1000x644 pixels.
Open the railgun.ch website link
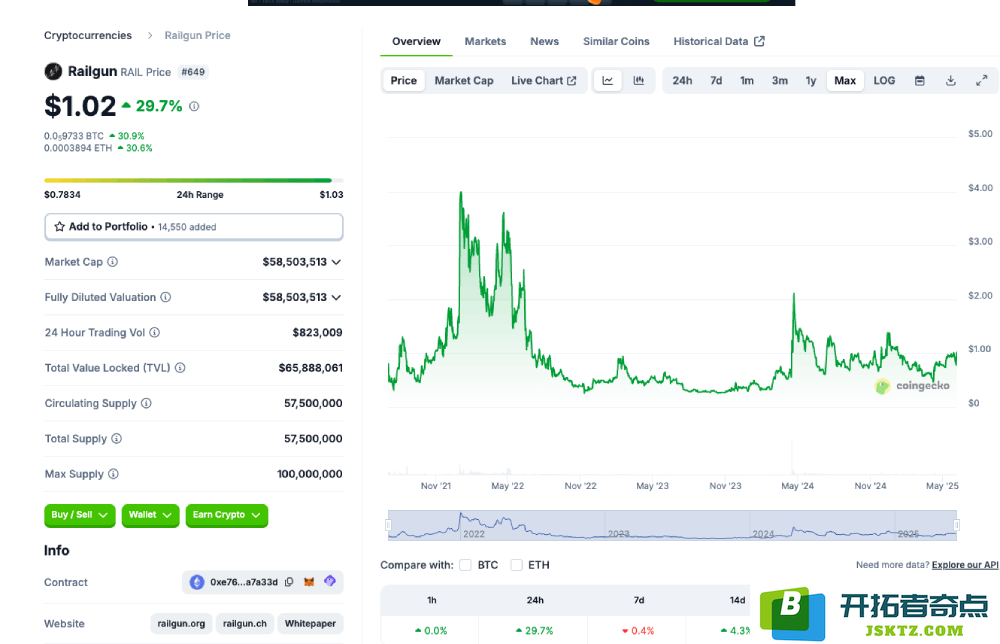245,624
